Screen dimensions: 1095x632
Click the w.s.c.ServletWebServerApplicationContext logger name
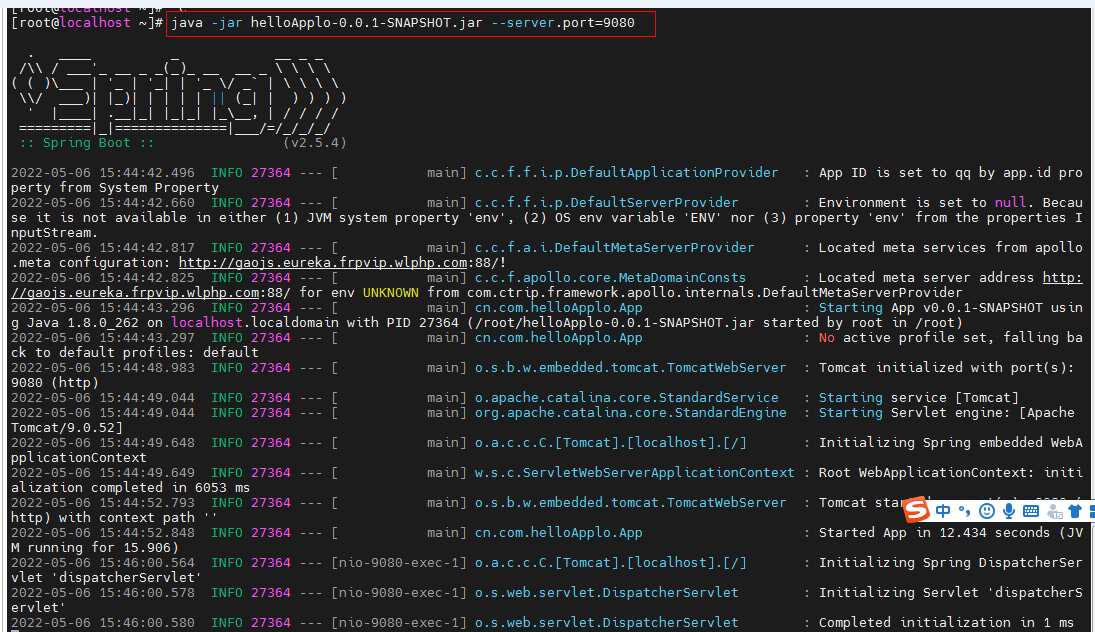coord(635,473)
